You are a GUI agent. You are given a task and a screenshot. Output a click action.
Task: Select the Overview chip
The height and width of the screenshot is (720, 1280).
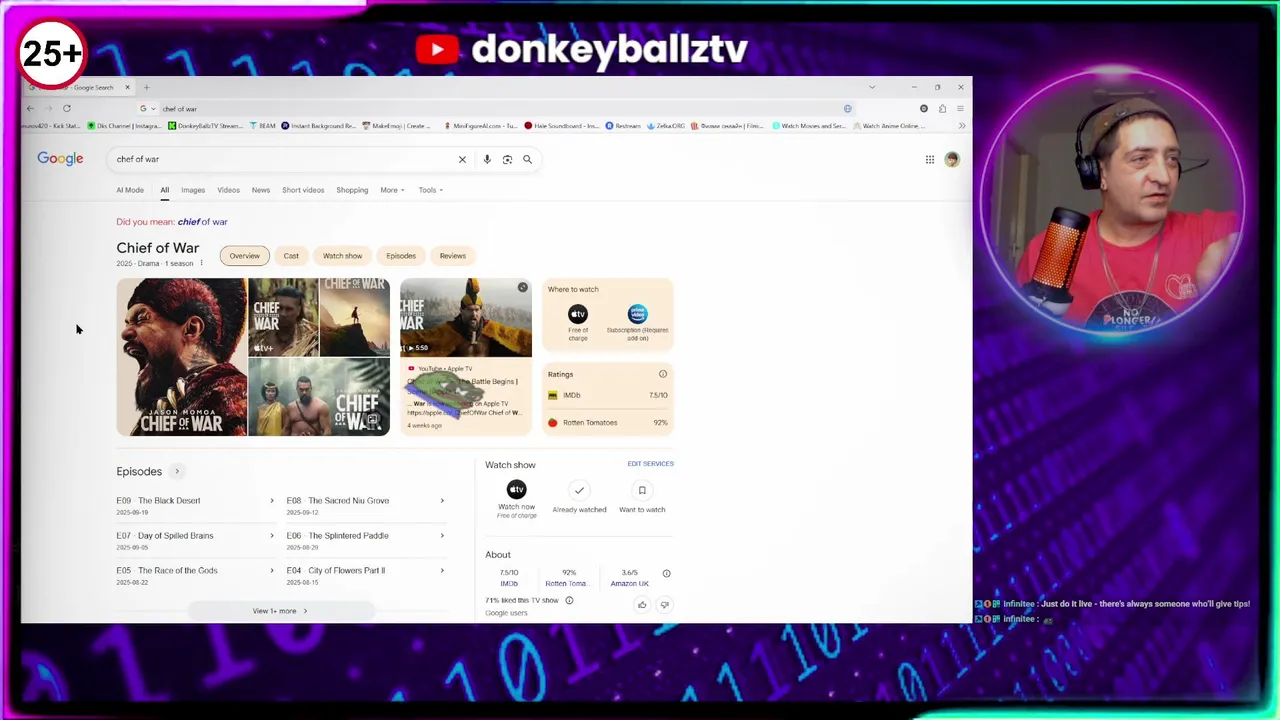[x=244, y=256]
